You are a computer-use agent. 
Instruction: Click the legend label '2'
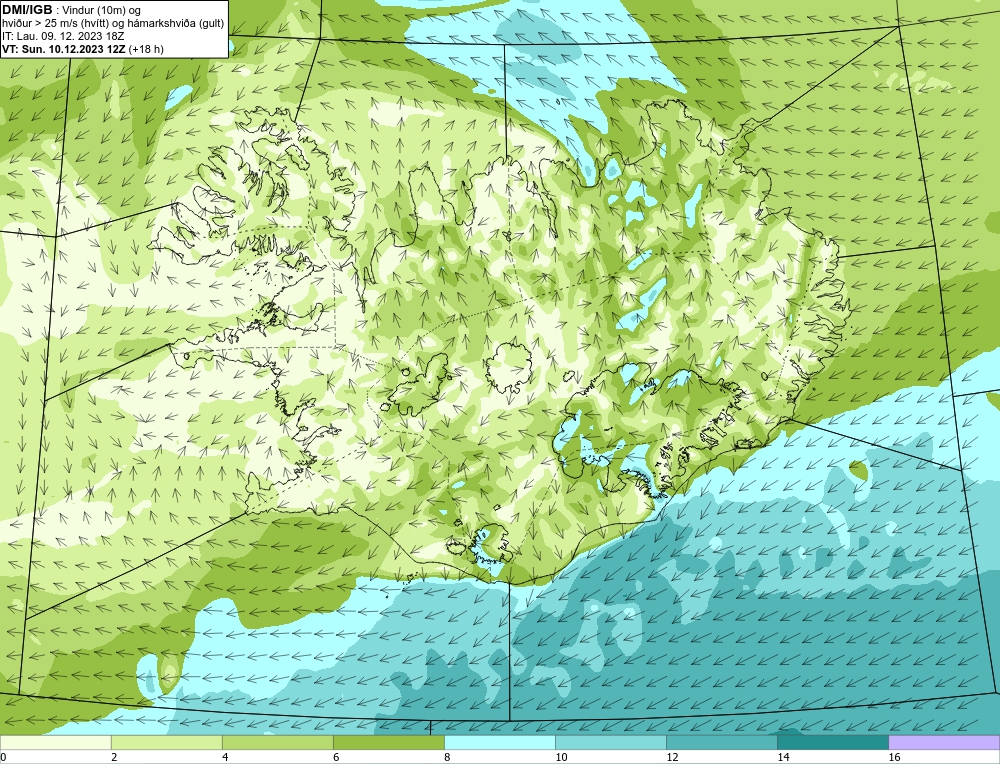pyautogui.click(x=114, y=757)
